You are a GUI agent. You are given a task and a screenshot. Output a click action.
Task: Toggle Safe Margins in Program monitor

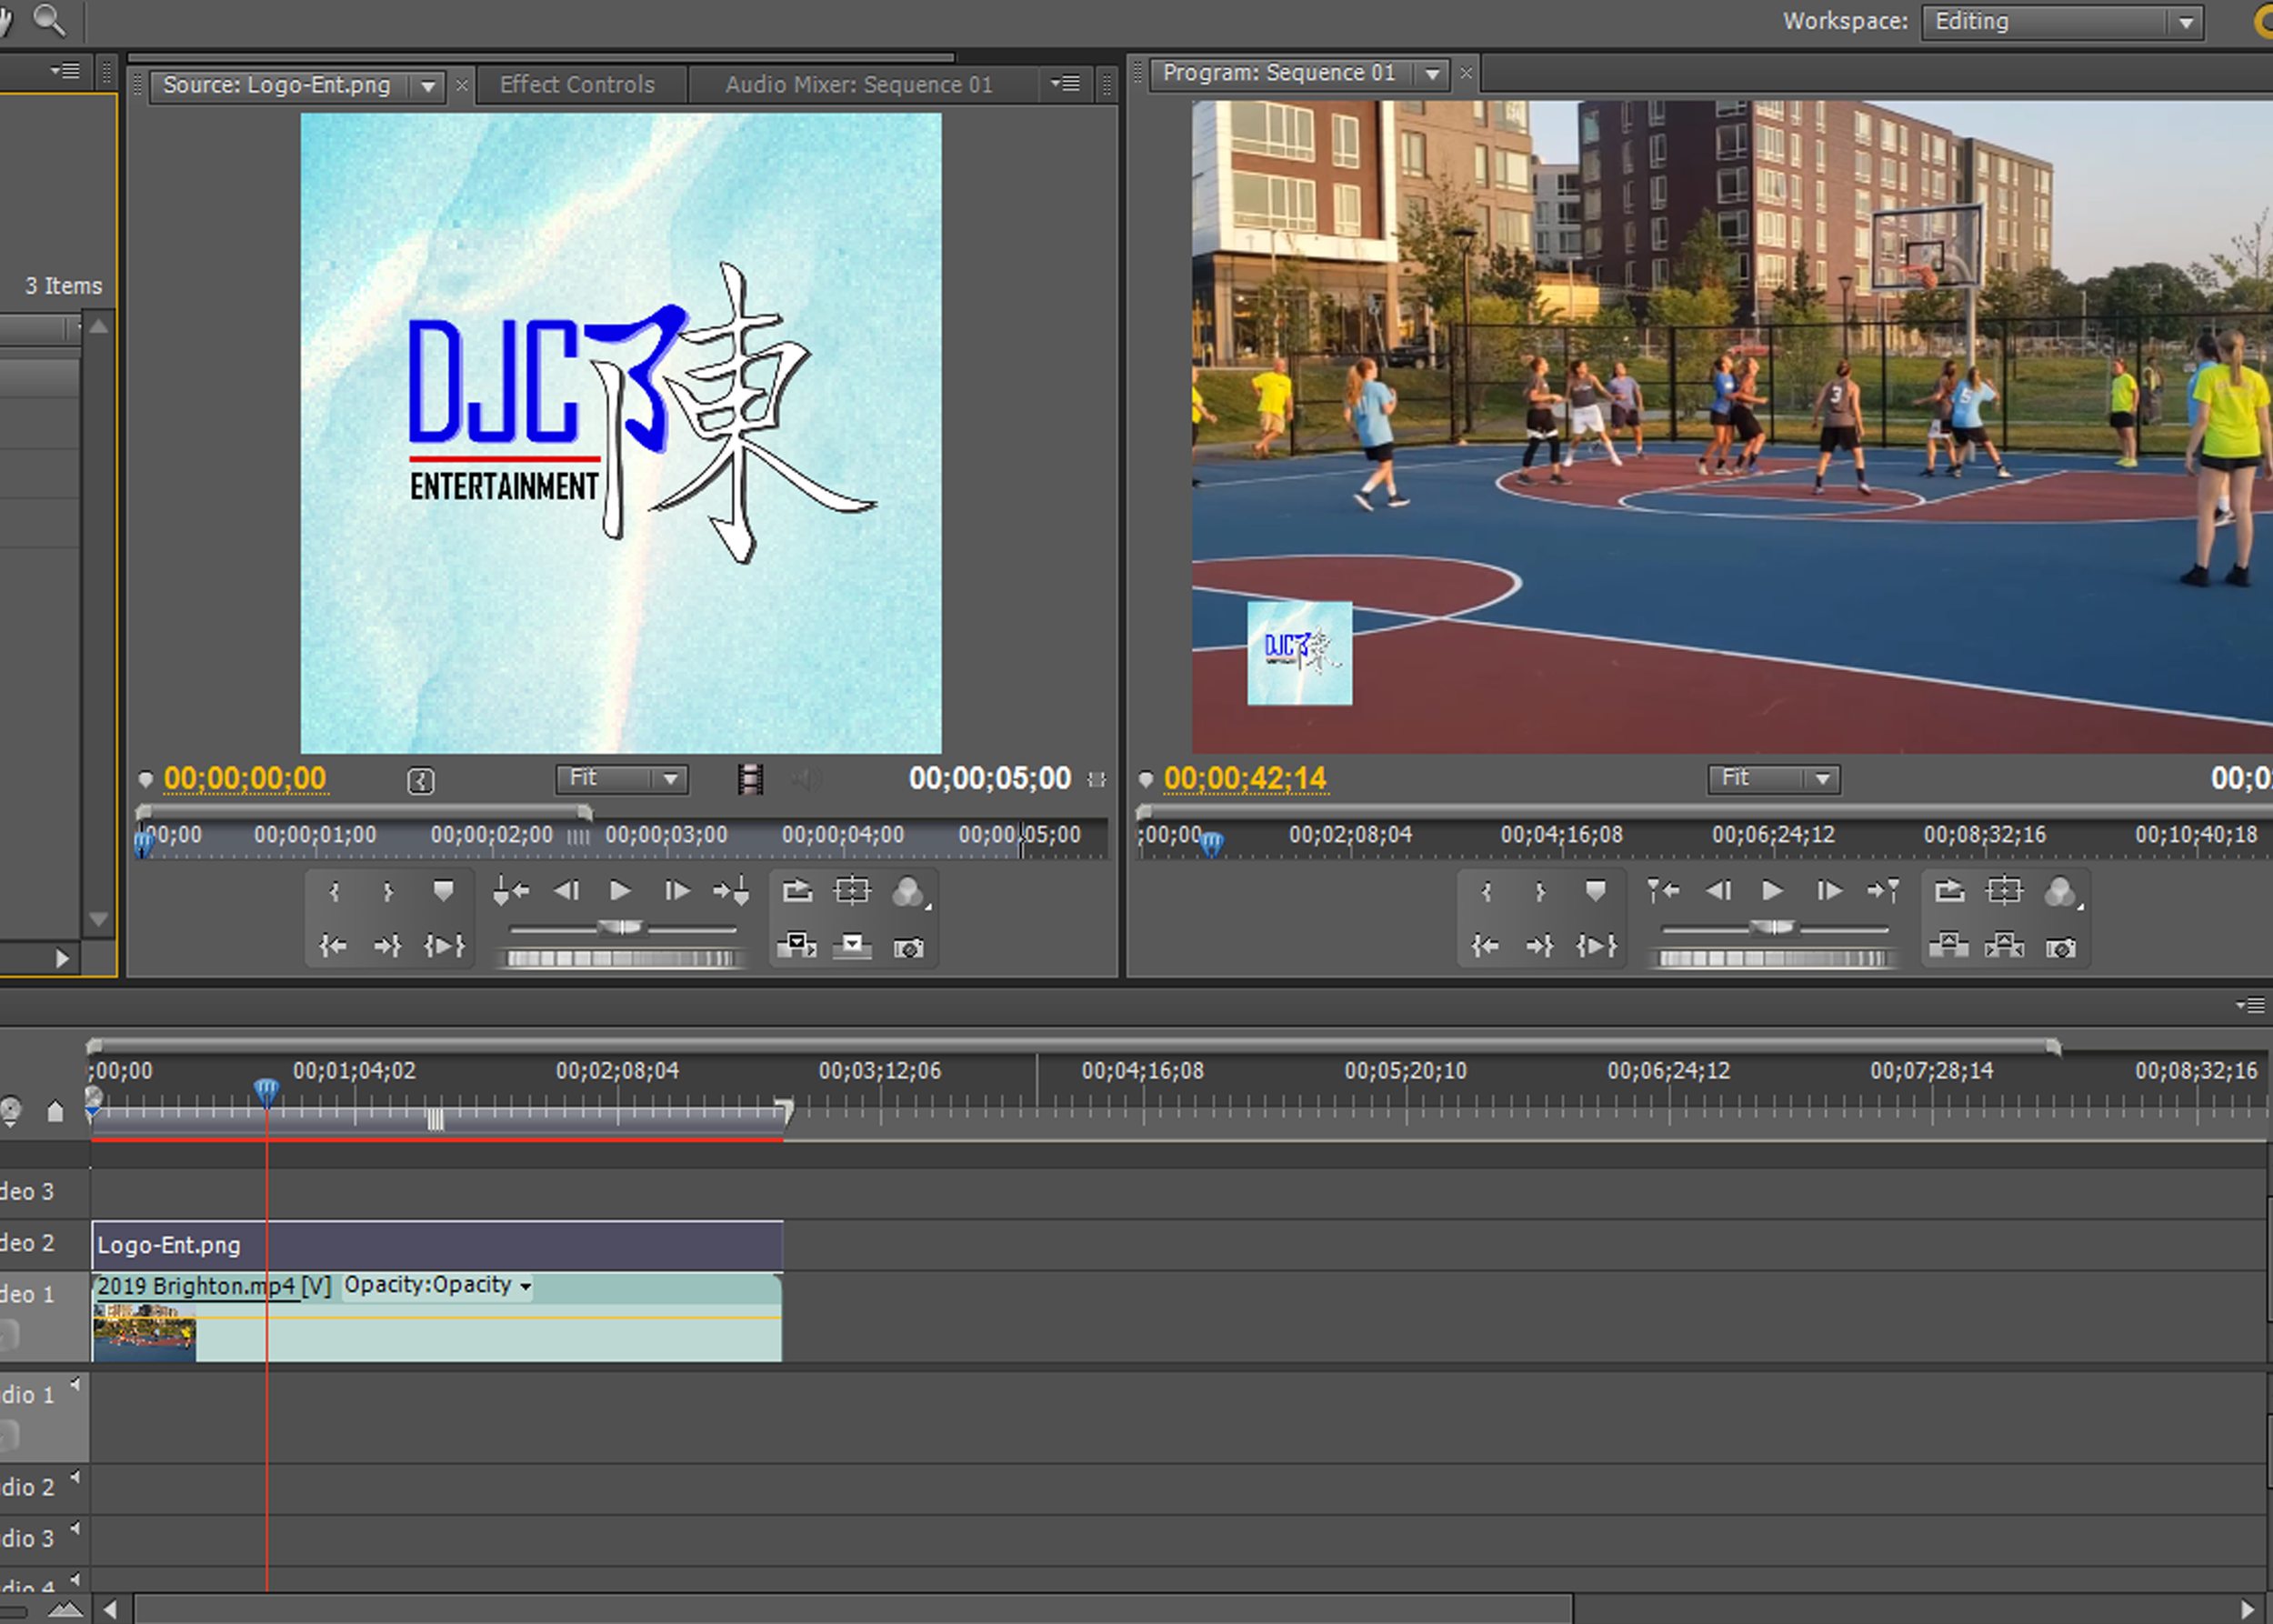[2004, 890]
